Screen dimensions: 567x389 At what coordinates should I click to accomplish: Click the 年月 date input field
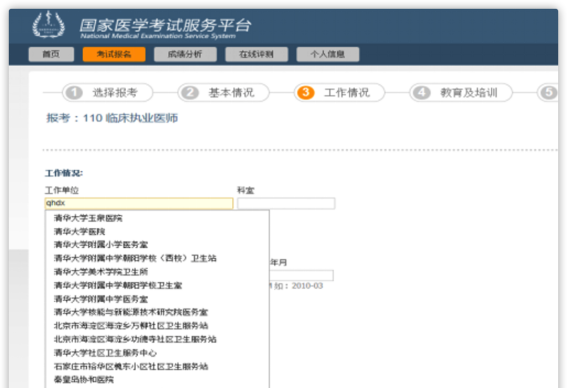tap(302, 275)
